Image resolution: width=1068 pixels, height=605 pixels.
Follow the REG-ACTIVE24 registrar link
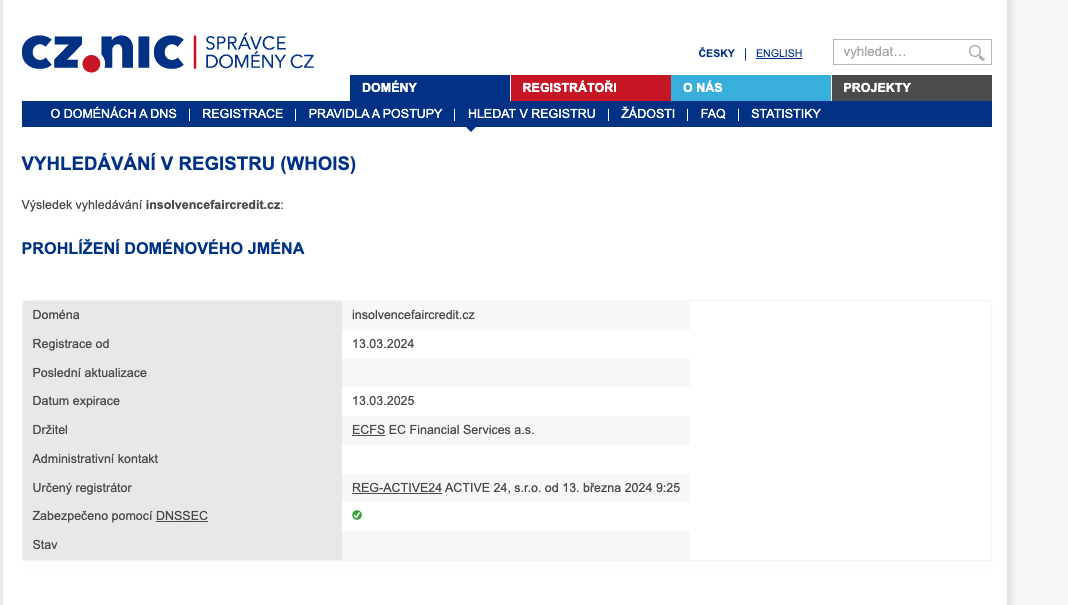click(x=397, y=488)
